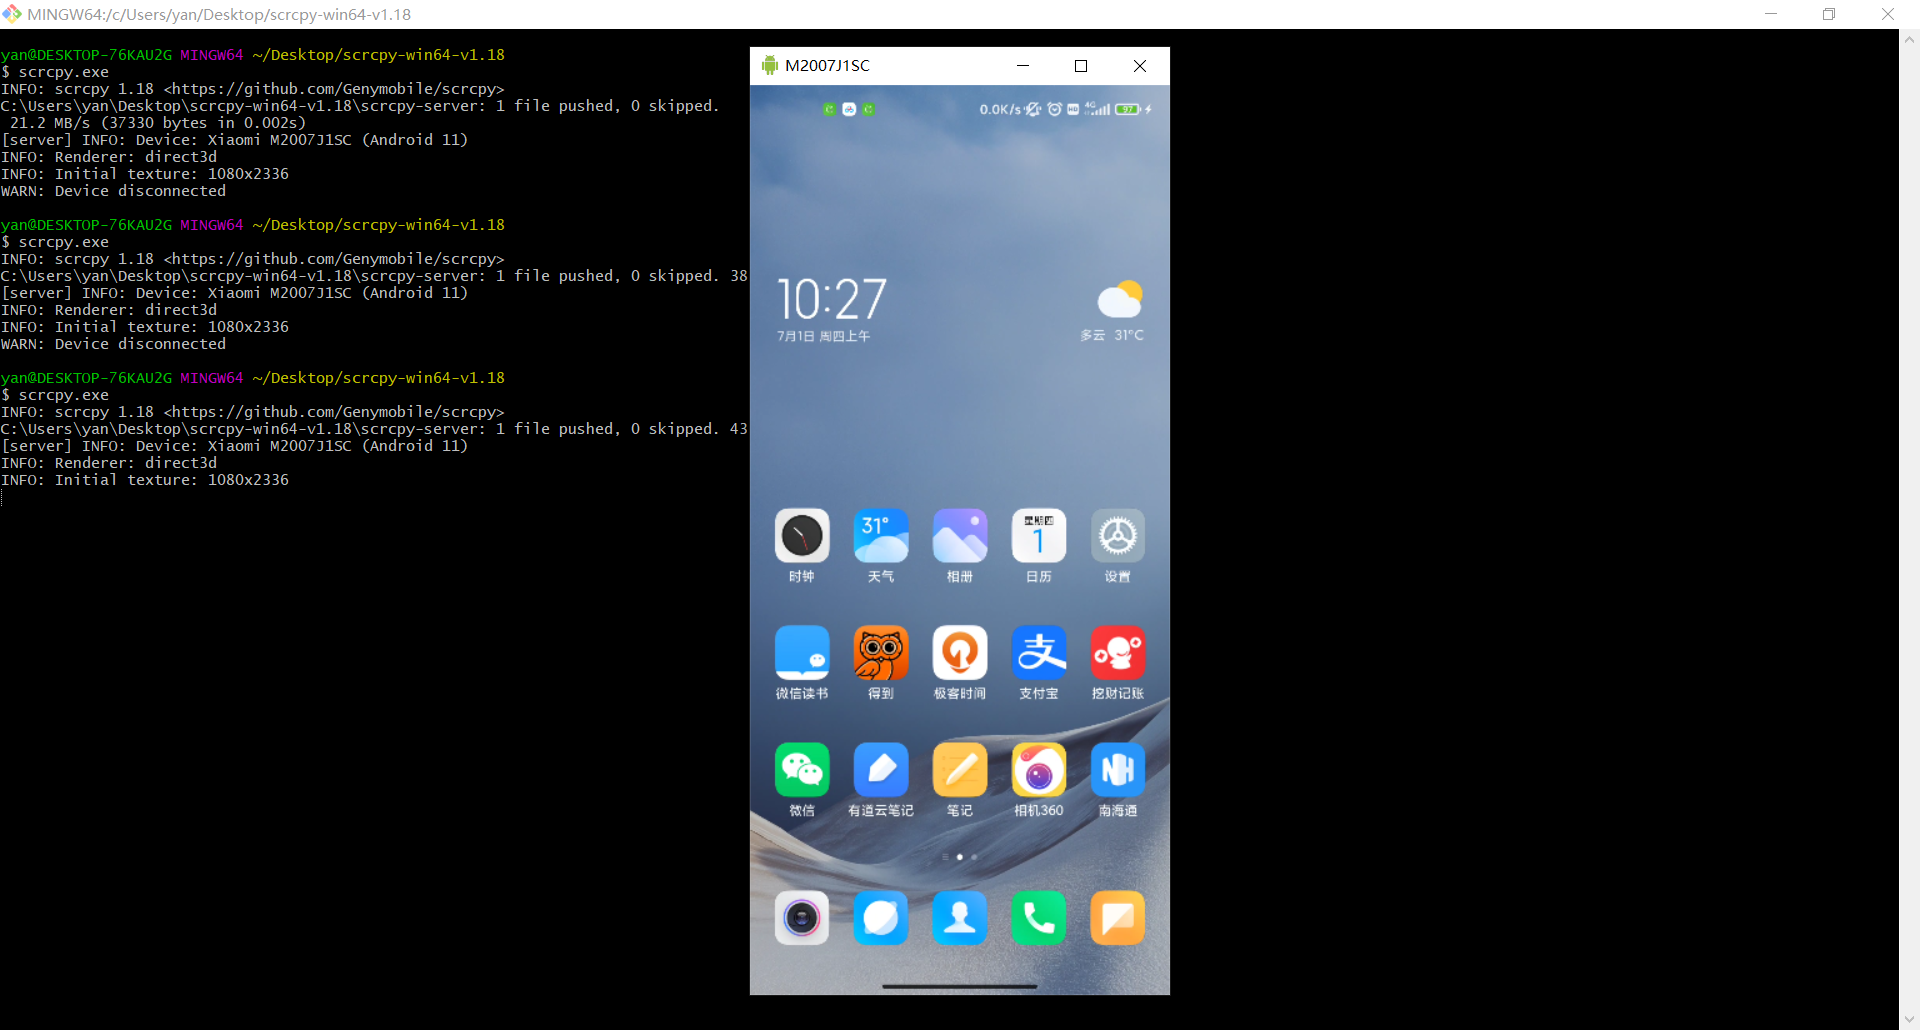Launch Youdao Cloud Notes (有道云笔记)

pos(880,771)
